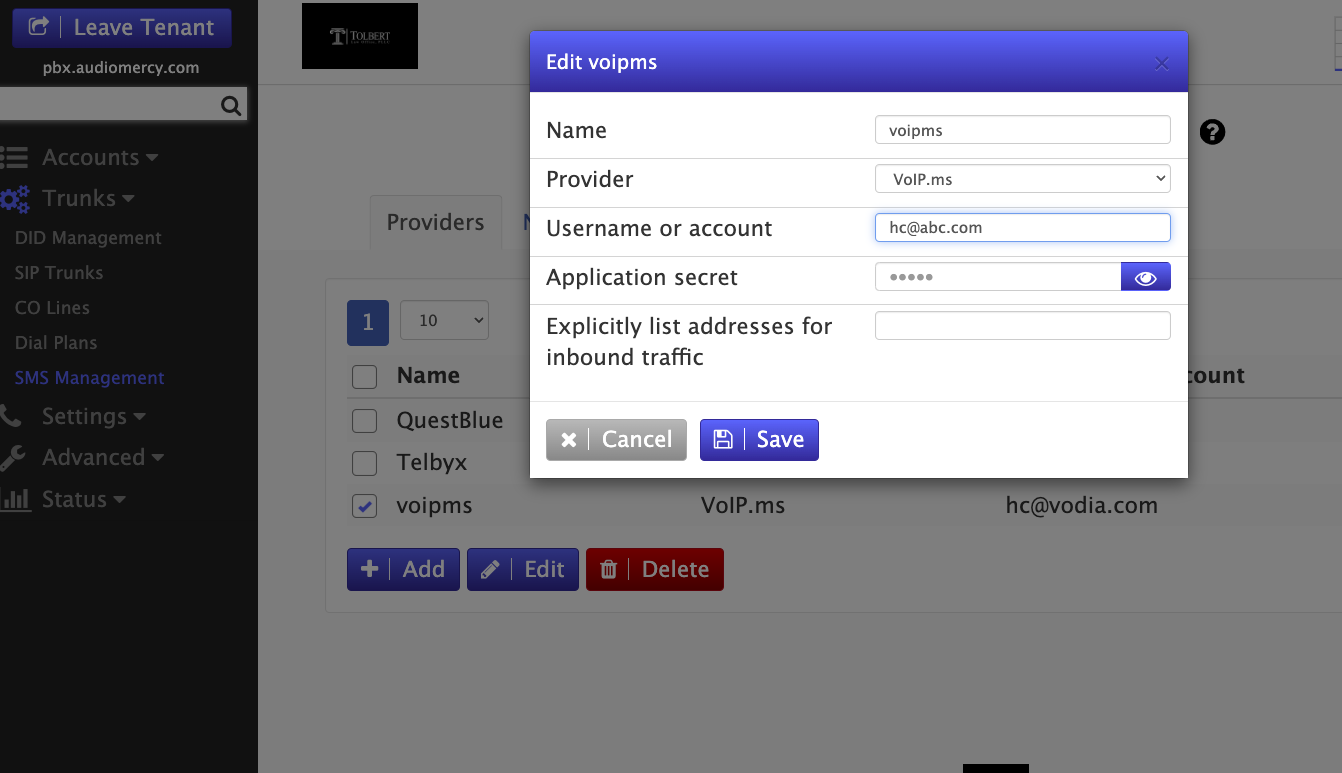Open CO Lines page
Screen dimensions: 1342x773
pos(52,308)
